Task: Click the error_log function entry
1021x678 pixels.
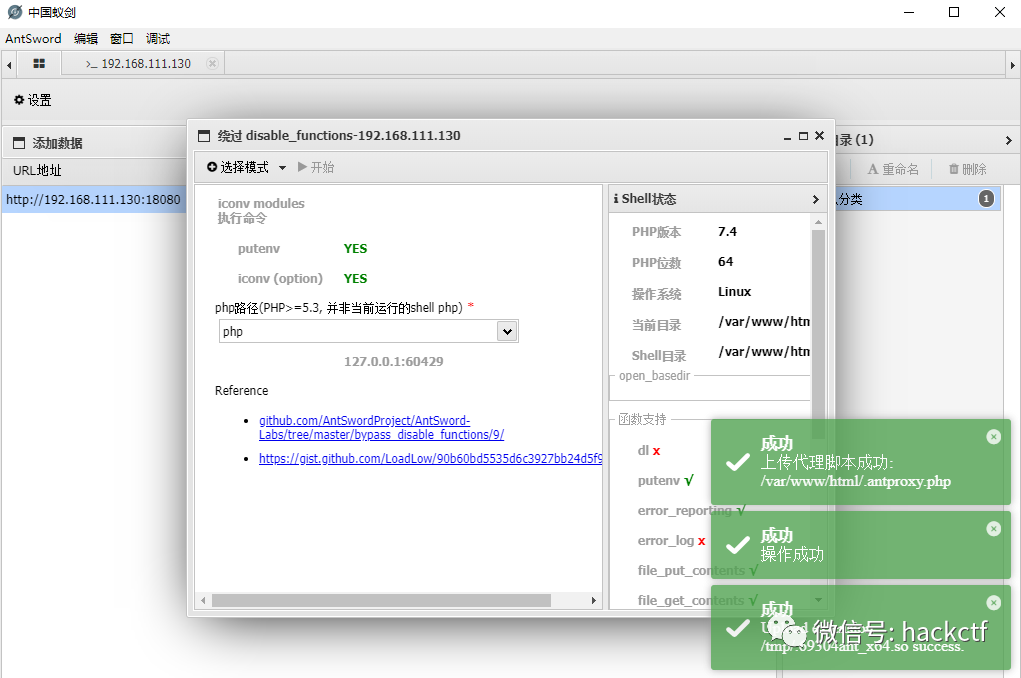Action: click(671, 541)
